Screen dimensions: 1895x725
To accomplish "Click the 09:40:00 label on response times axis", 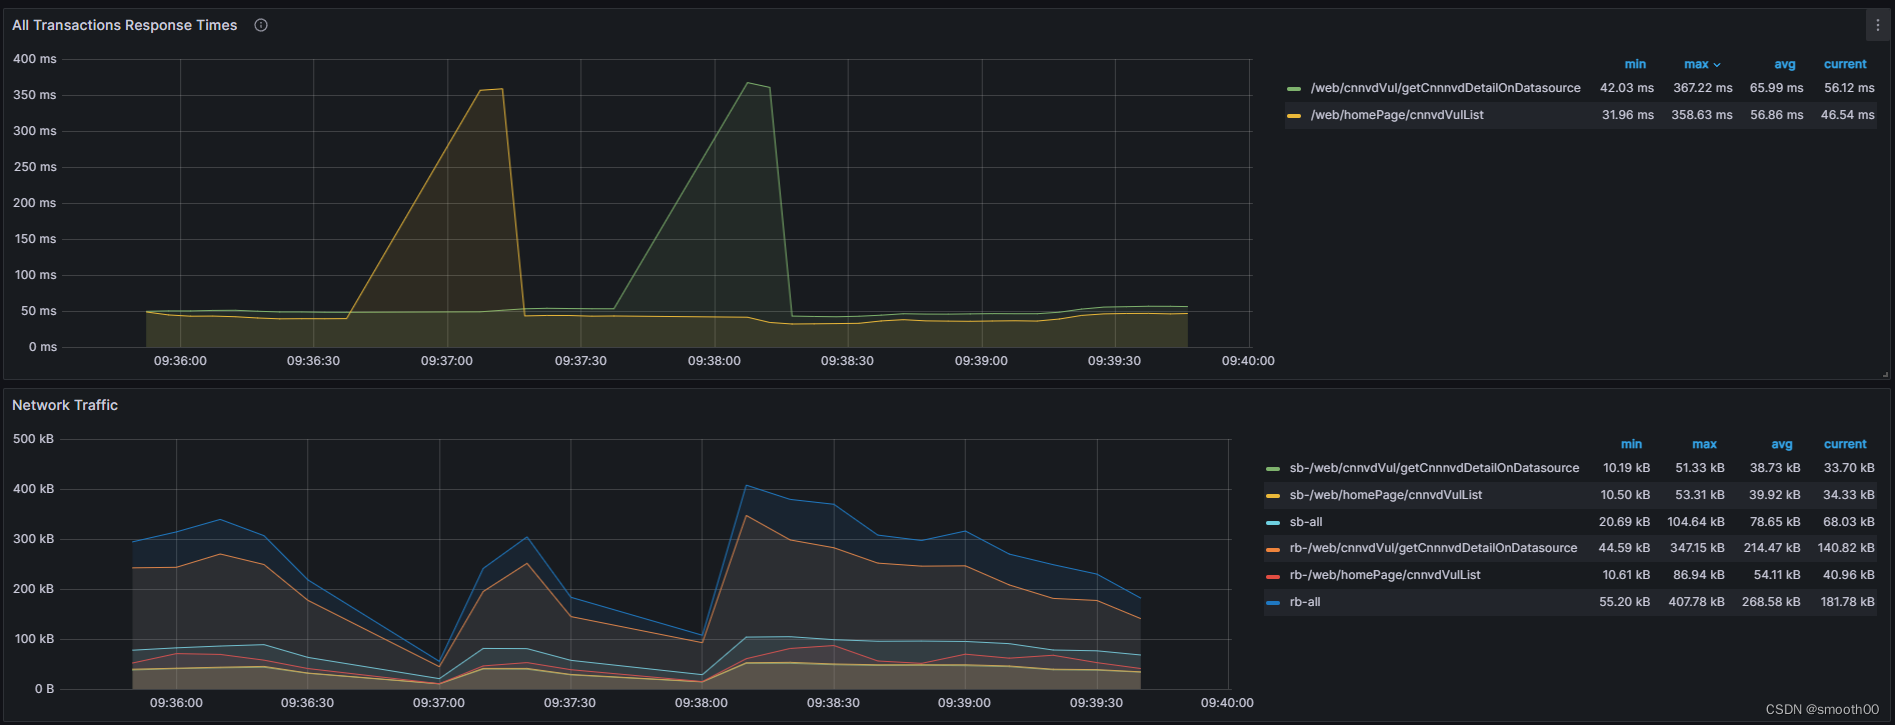I will point(1248,361).
